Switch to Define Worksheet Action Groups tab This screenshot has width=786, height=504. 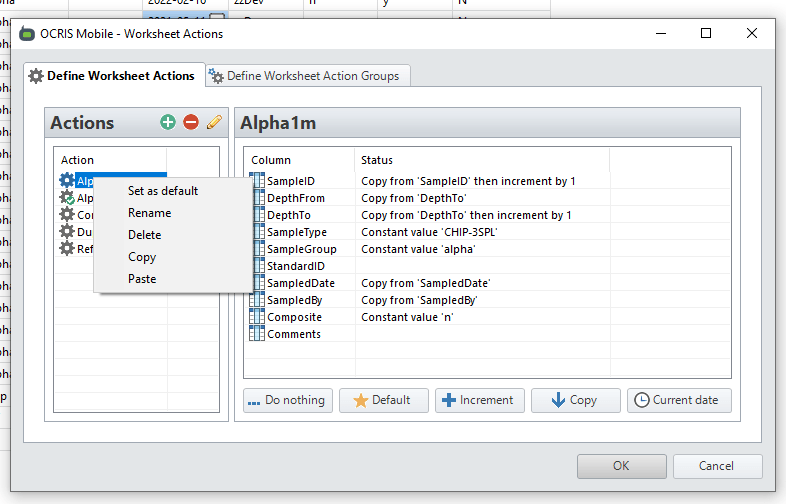tap(309, 76)
